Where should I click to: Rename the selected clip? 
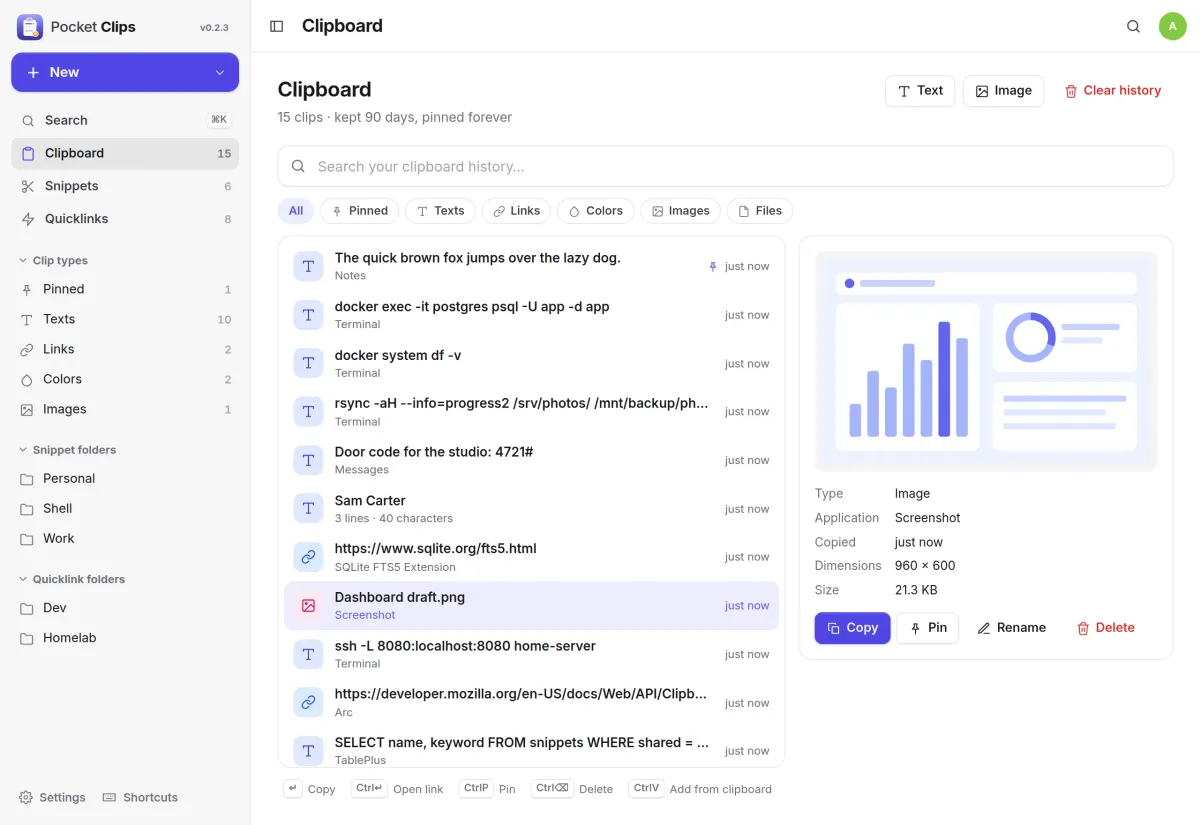pos(1011,628)
